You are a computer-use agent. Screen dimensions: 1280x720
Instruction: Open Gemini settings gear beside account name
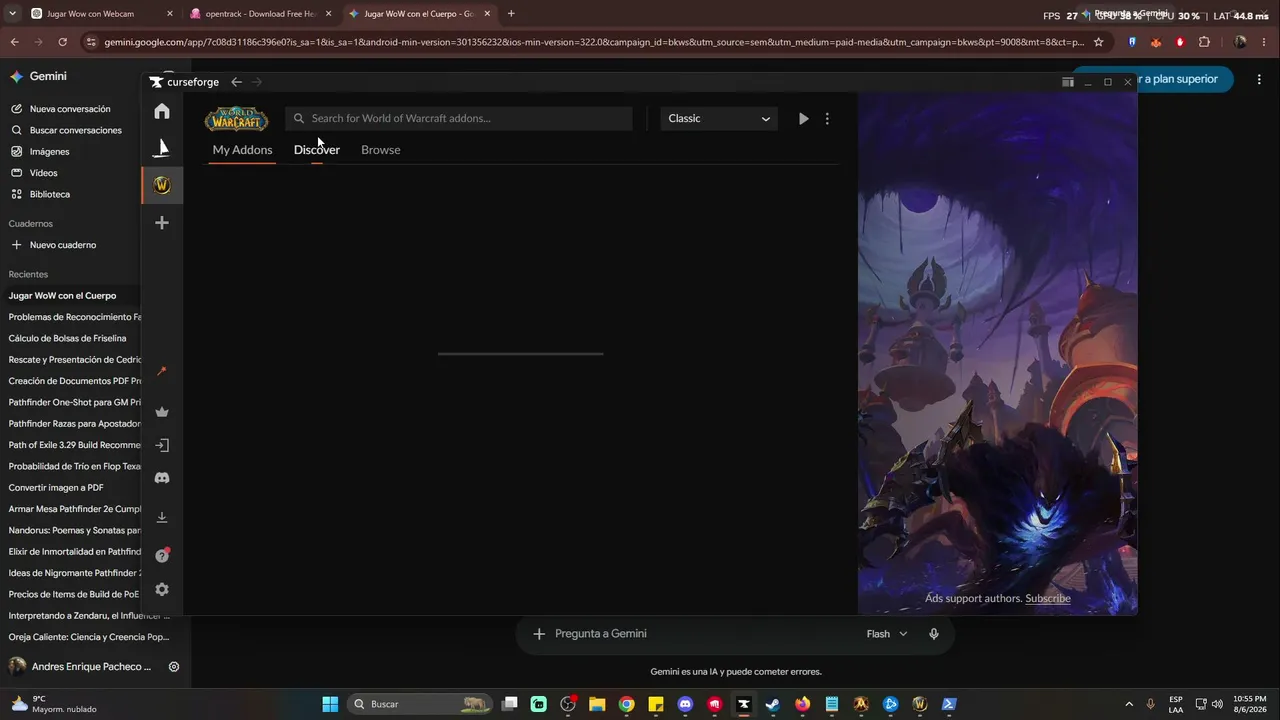click(174, 666)
